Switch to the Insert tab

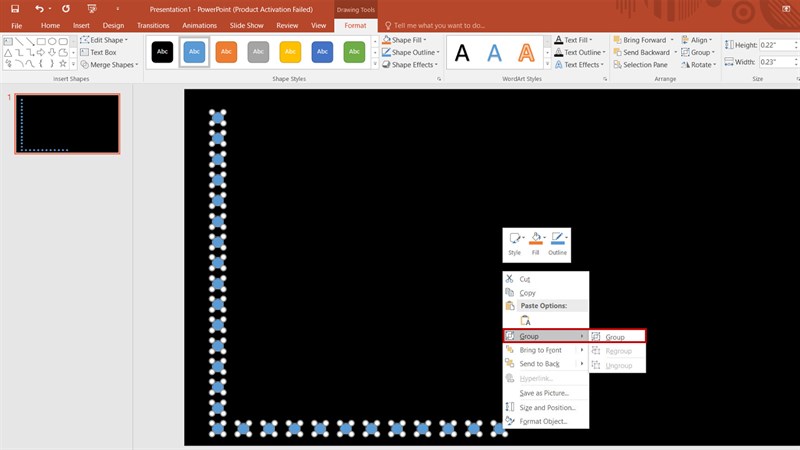tap(81, 25)
